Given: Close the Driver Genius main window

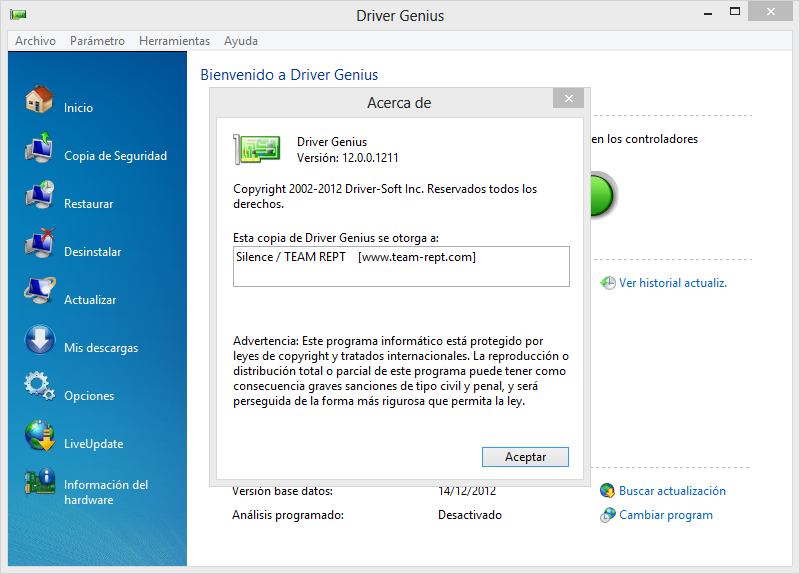Looking at the screenshot, I should pyautogui.click(x=770, y=11).
